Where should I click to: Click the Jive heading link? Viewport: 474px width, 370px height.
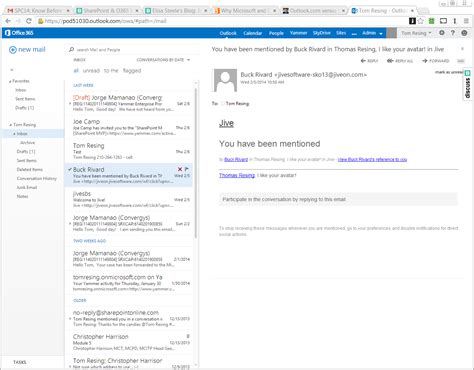(226, 123)
